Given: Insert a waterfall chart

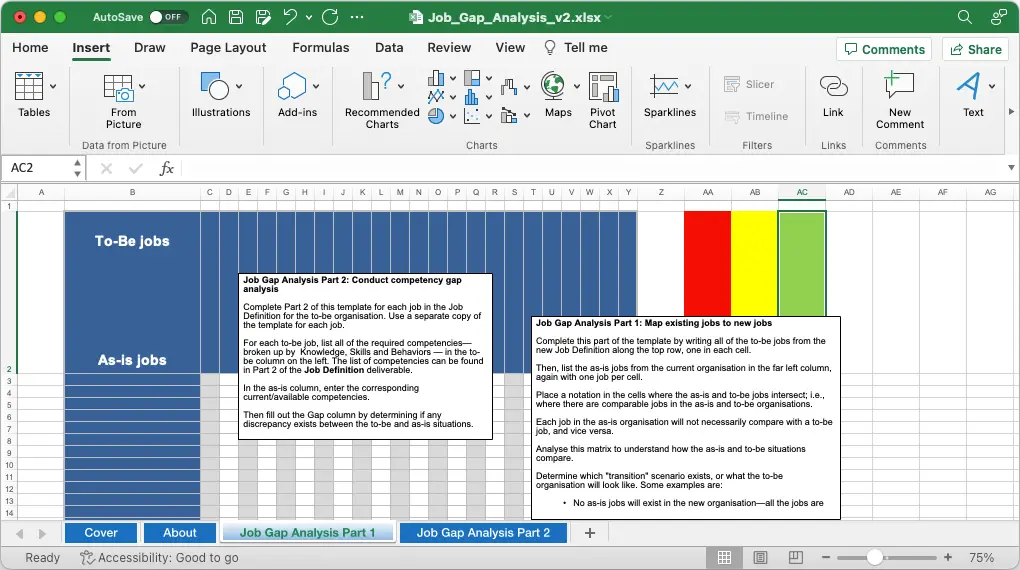Looking at the screenshot, I should [509, 87].
